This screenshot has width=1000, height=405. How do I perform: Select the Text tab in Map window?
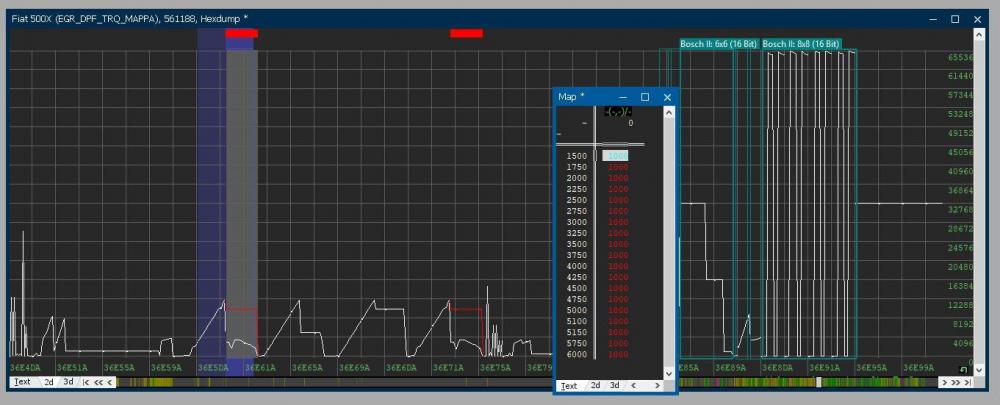(x=569, y=385)
